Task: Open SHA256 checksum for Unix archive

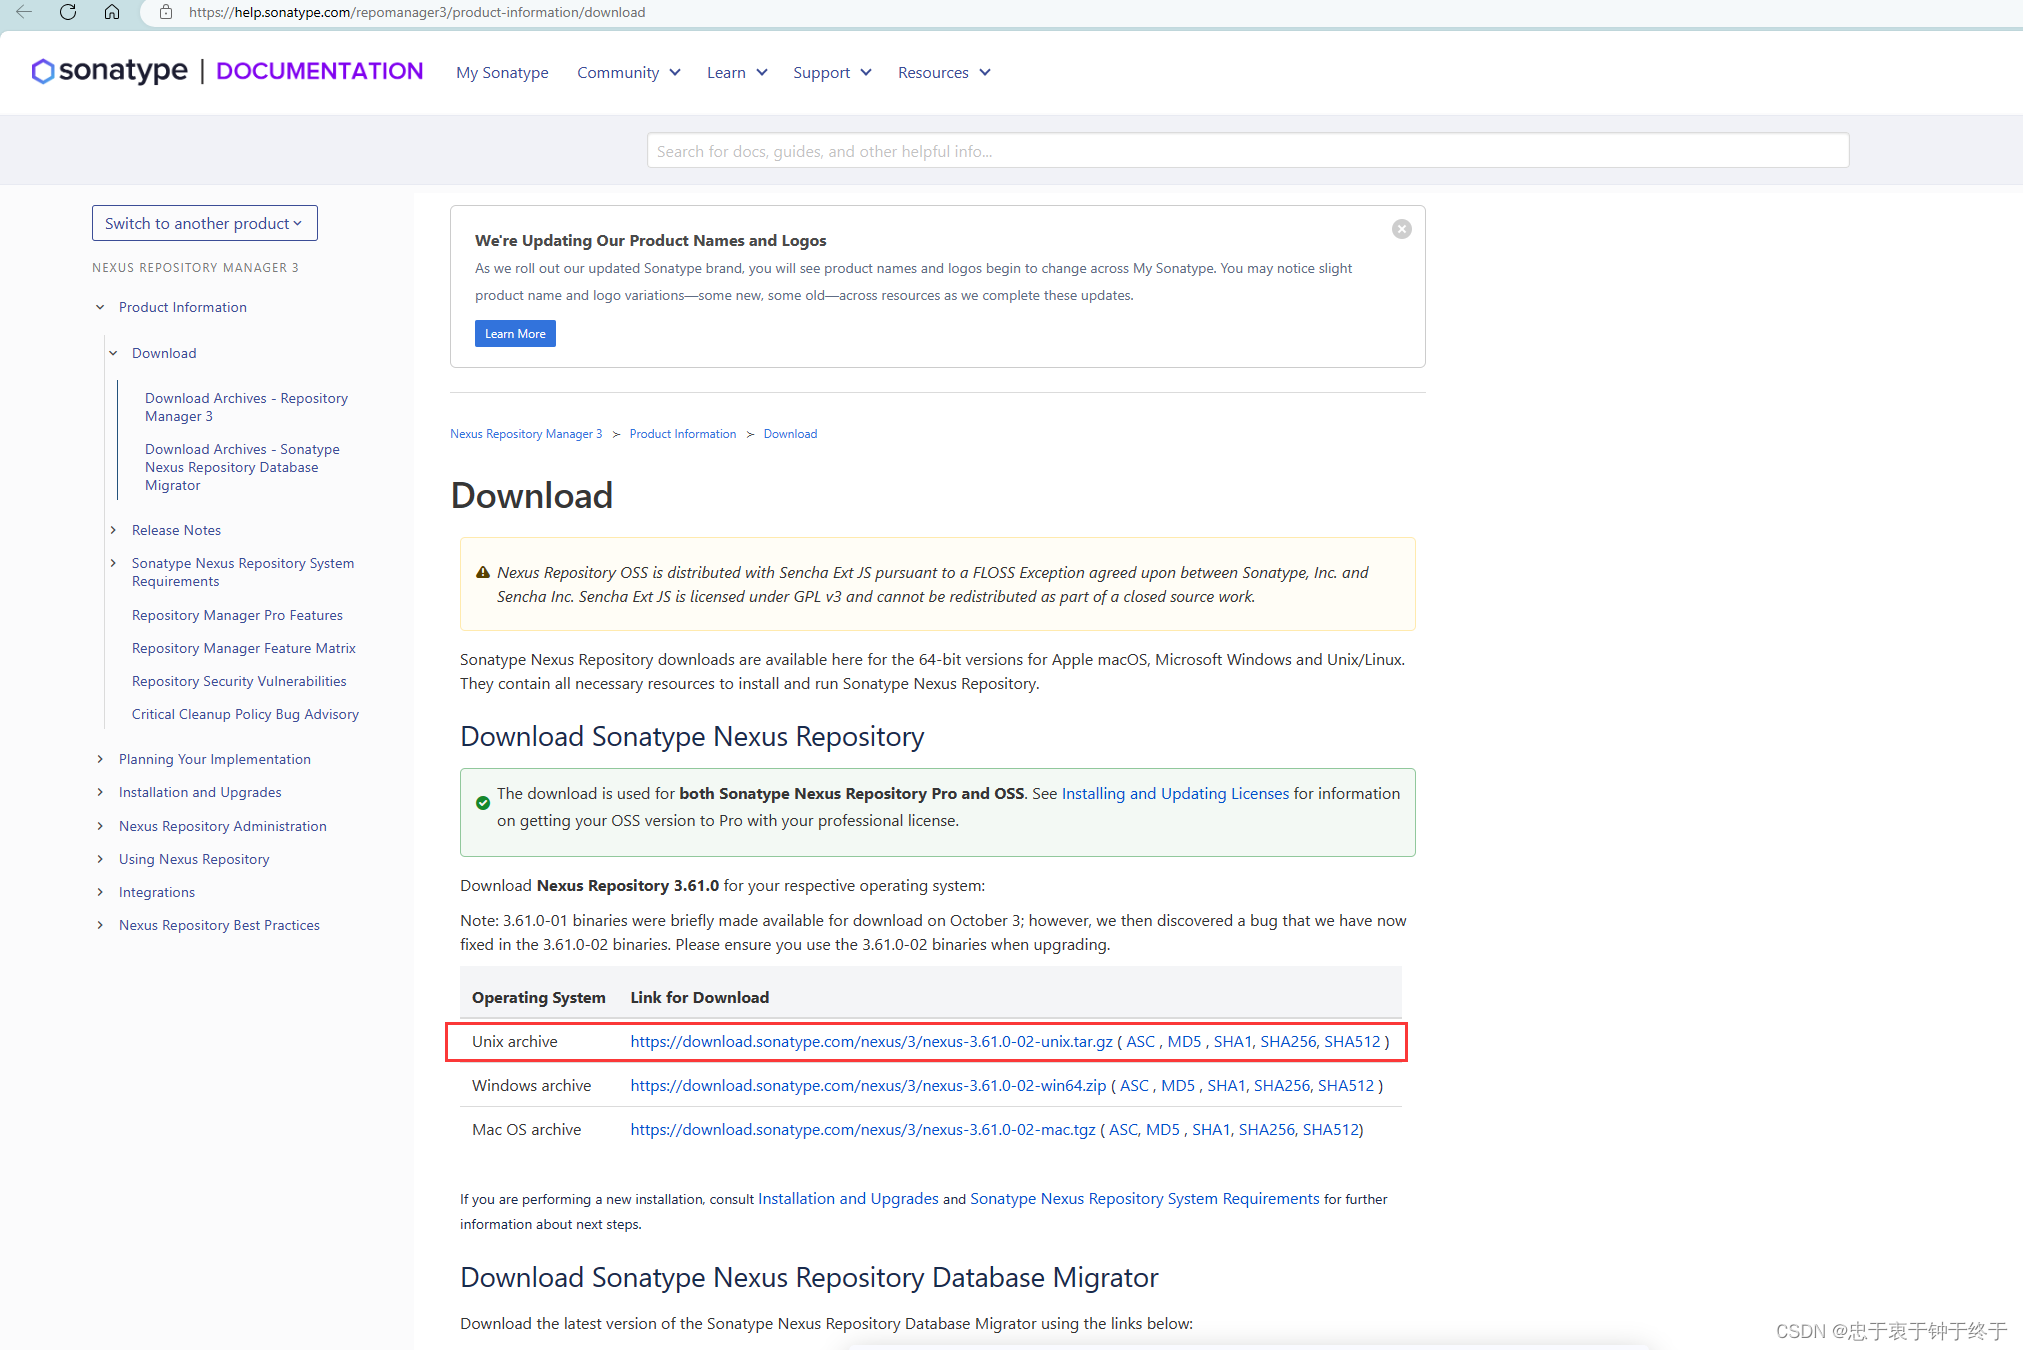Action: [x=1288, y=1041]
